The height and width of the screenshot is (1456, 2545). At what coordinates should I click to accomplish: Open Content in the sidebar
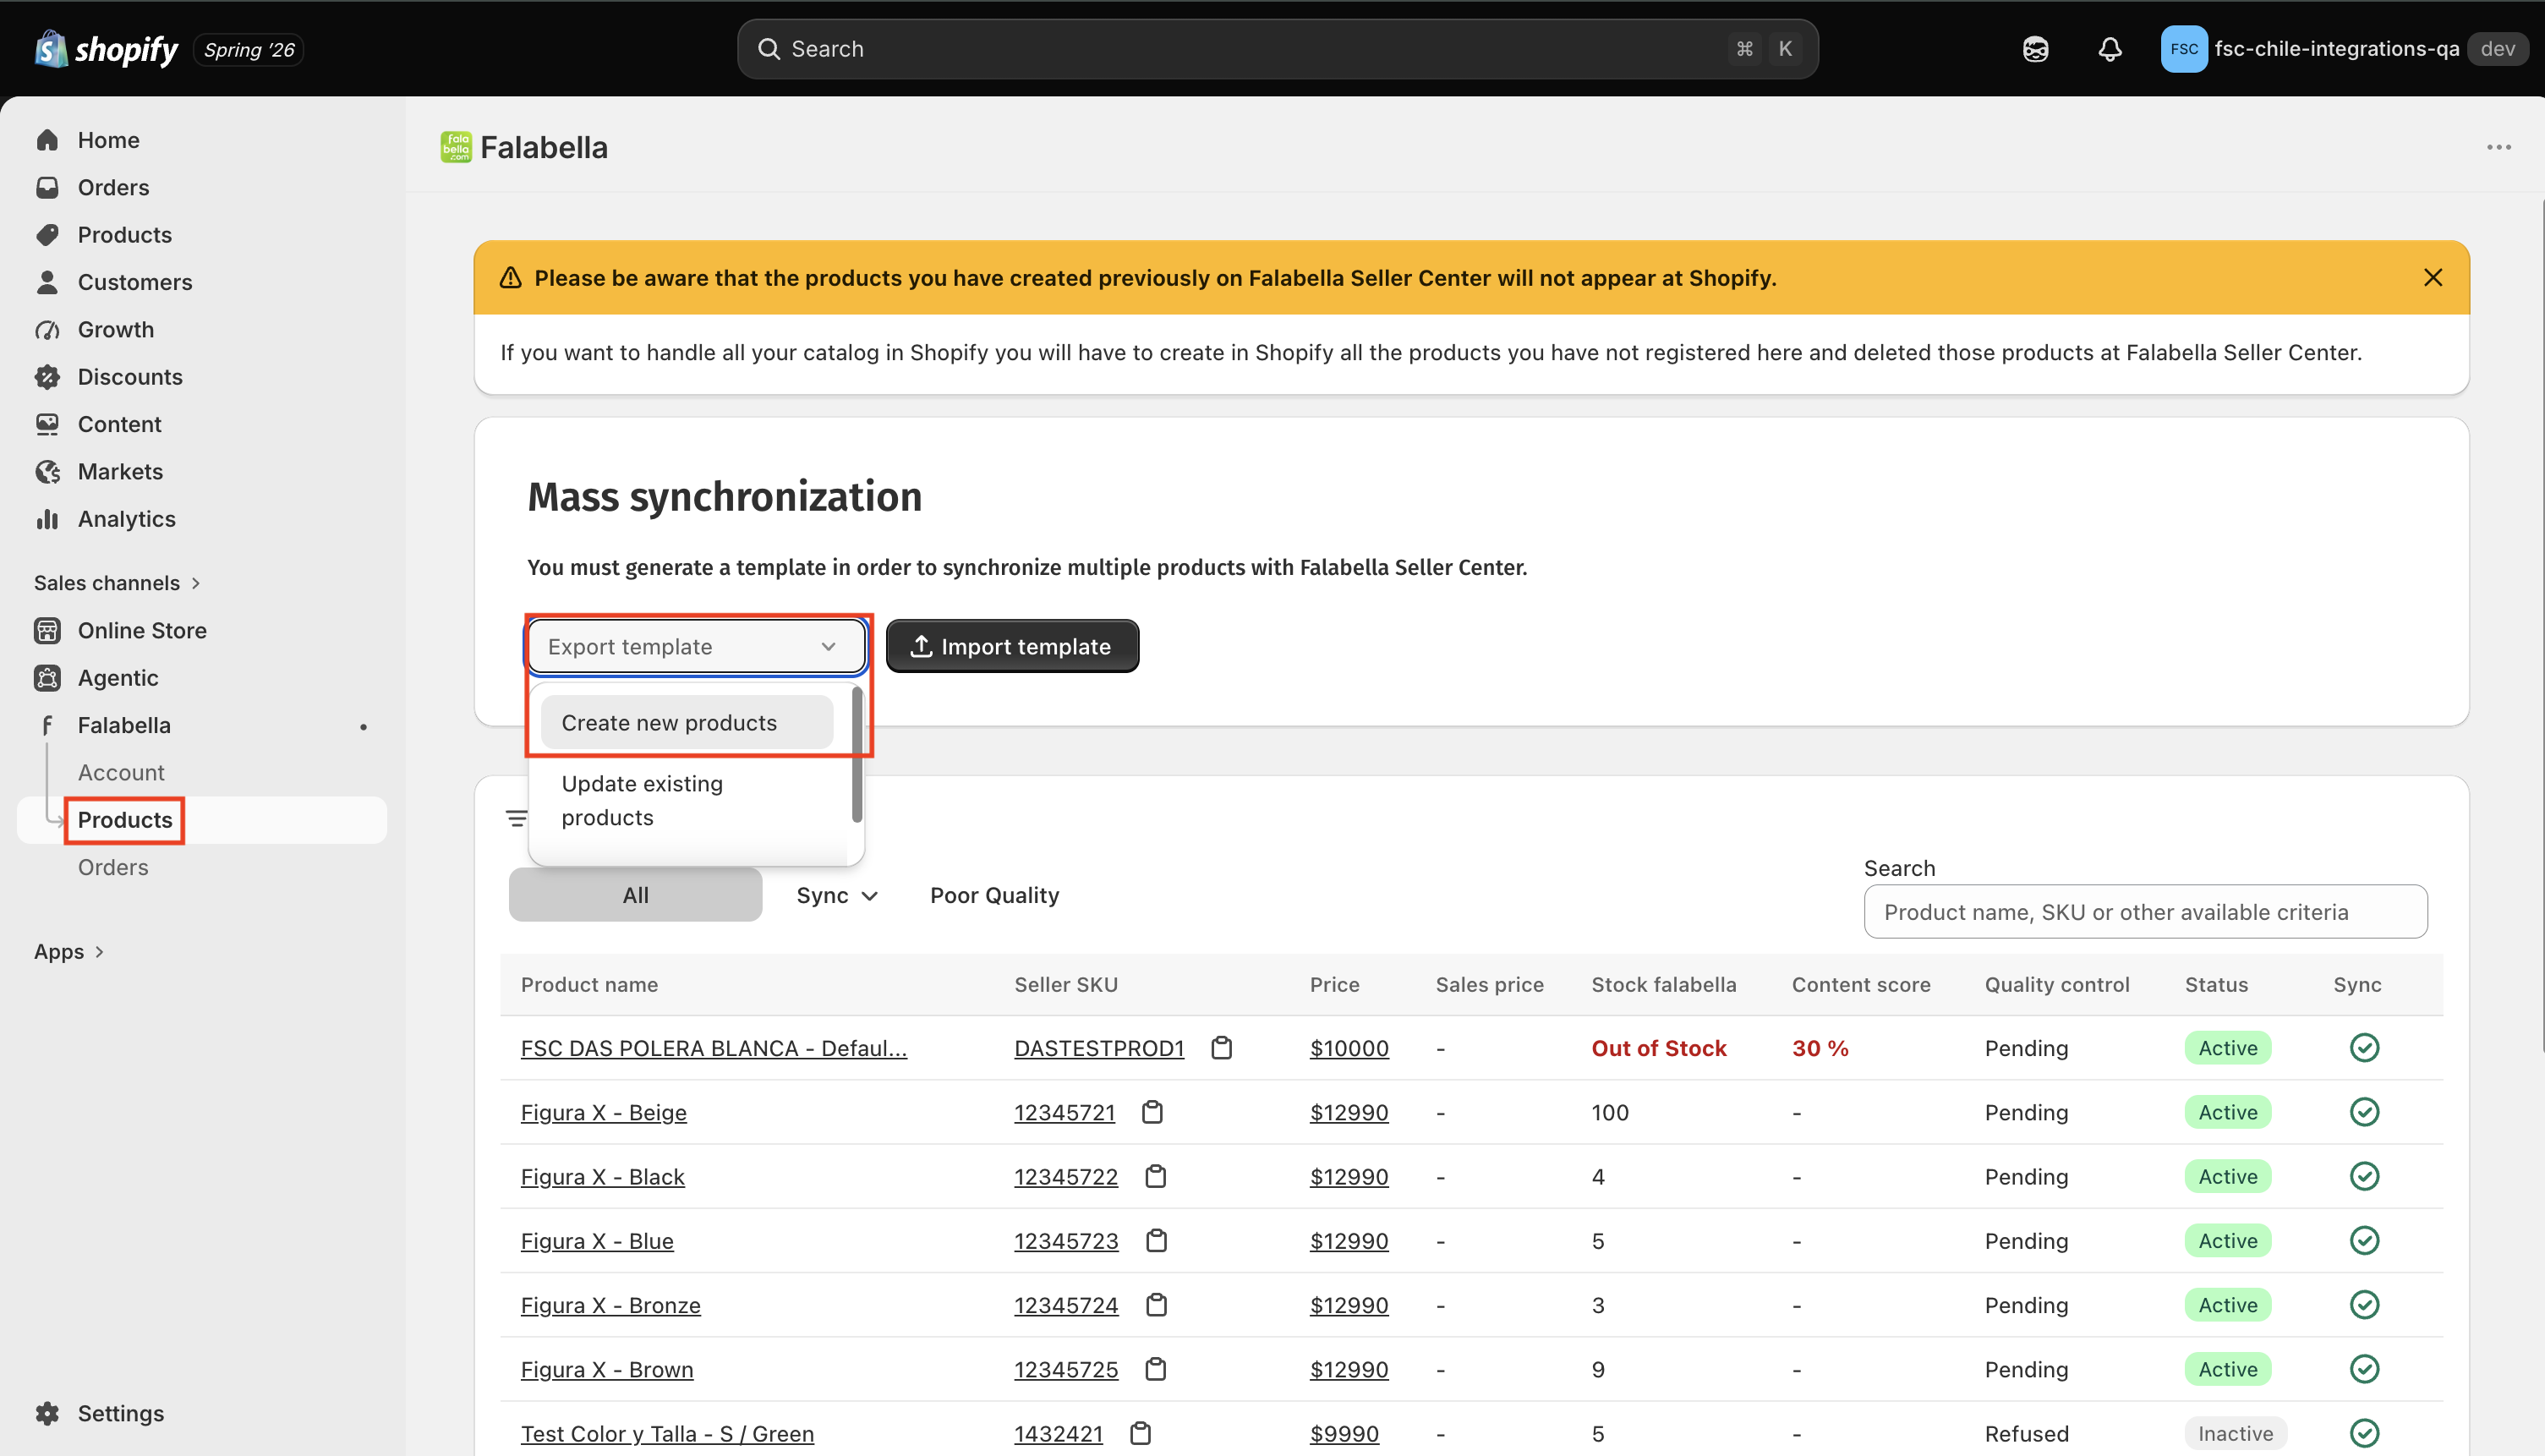coord(202,424)
